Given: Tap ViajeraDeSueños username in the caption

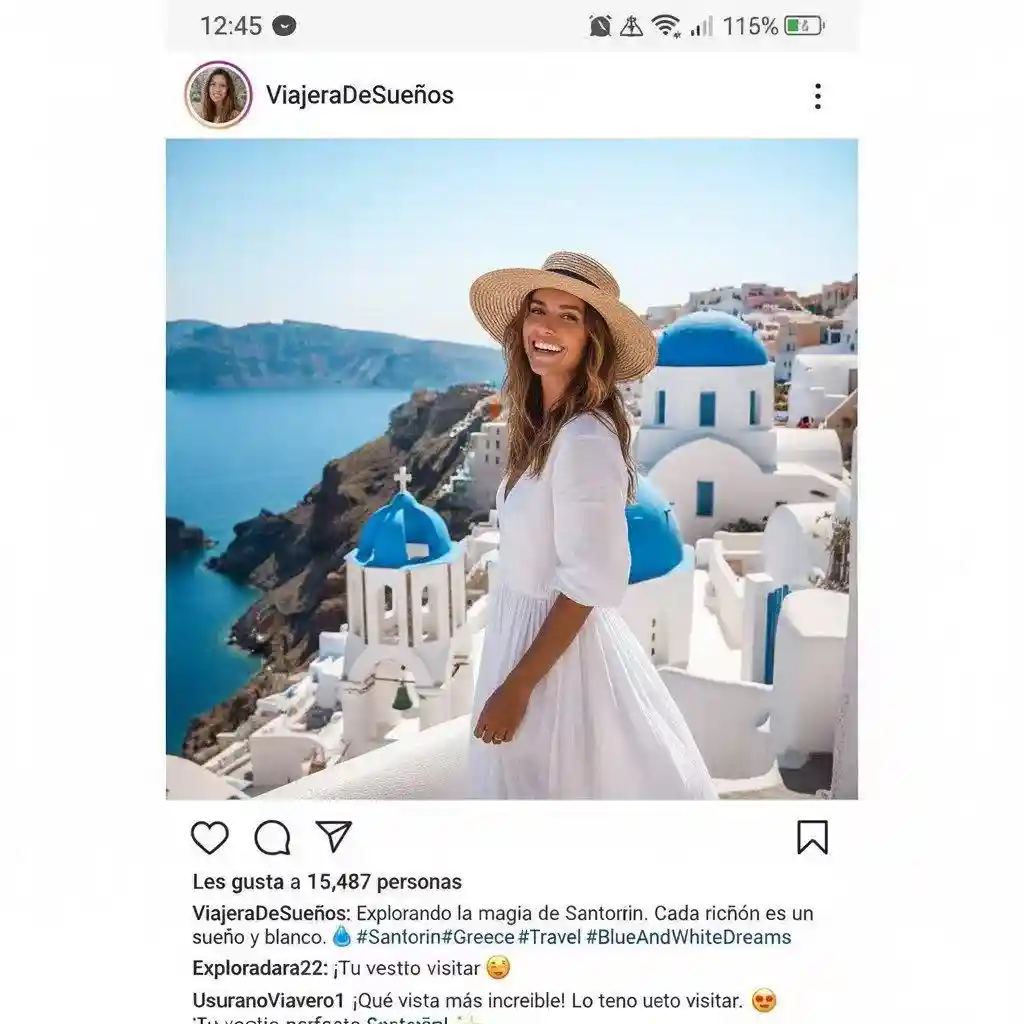Looking at the screenshot, I should (271, 913).
